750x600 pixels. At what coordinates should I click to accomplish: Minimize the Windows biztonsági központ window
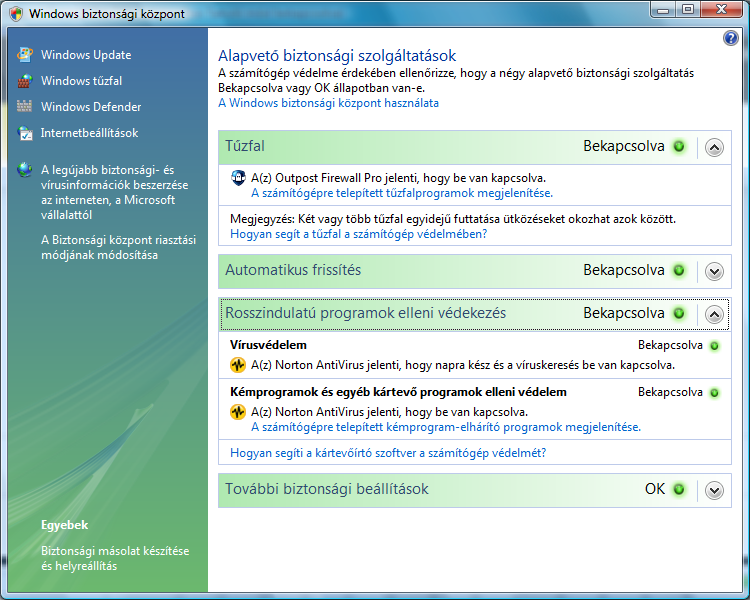(x=663, y=10)
